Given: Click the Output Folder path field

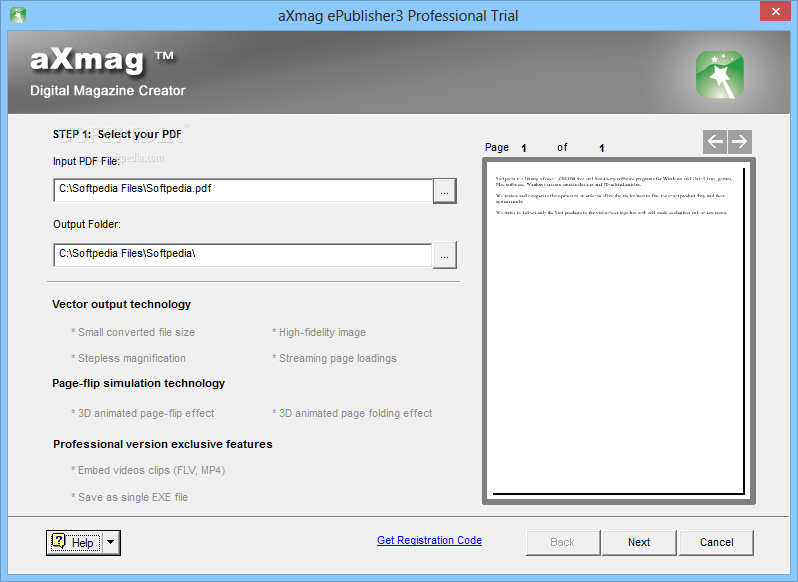Looking at the screenshot, I should [243, 254].
